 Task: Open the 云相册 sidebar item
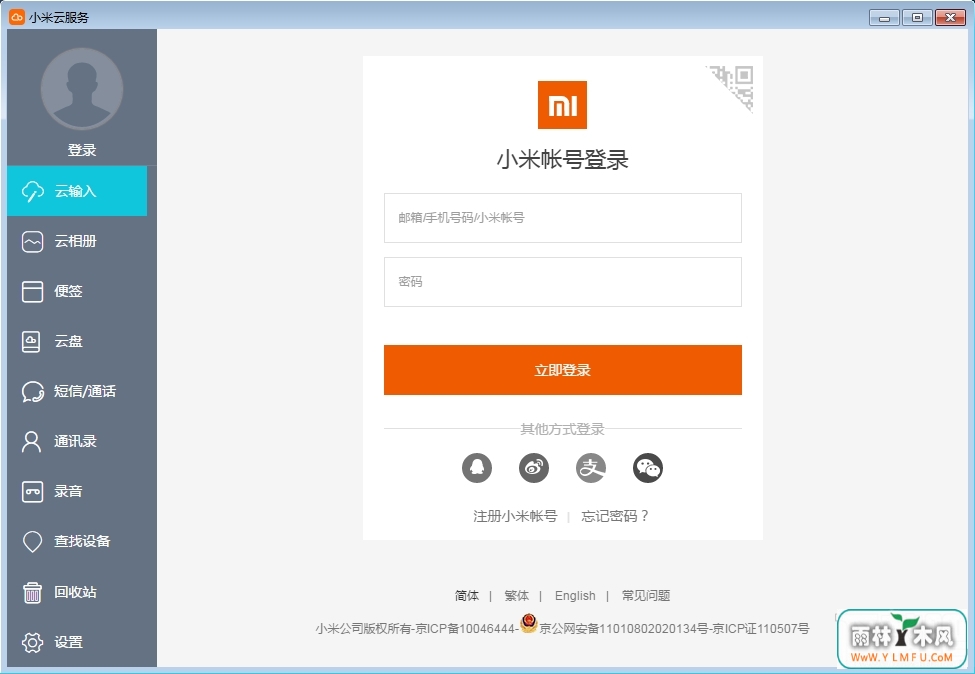tap(77, 241)
